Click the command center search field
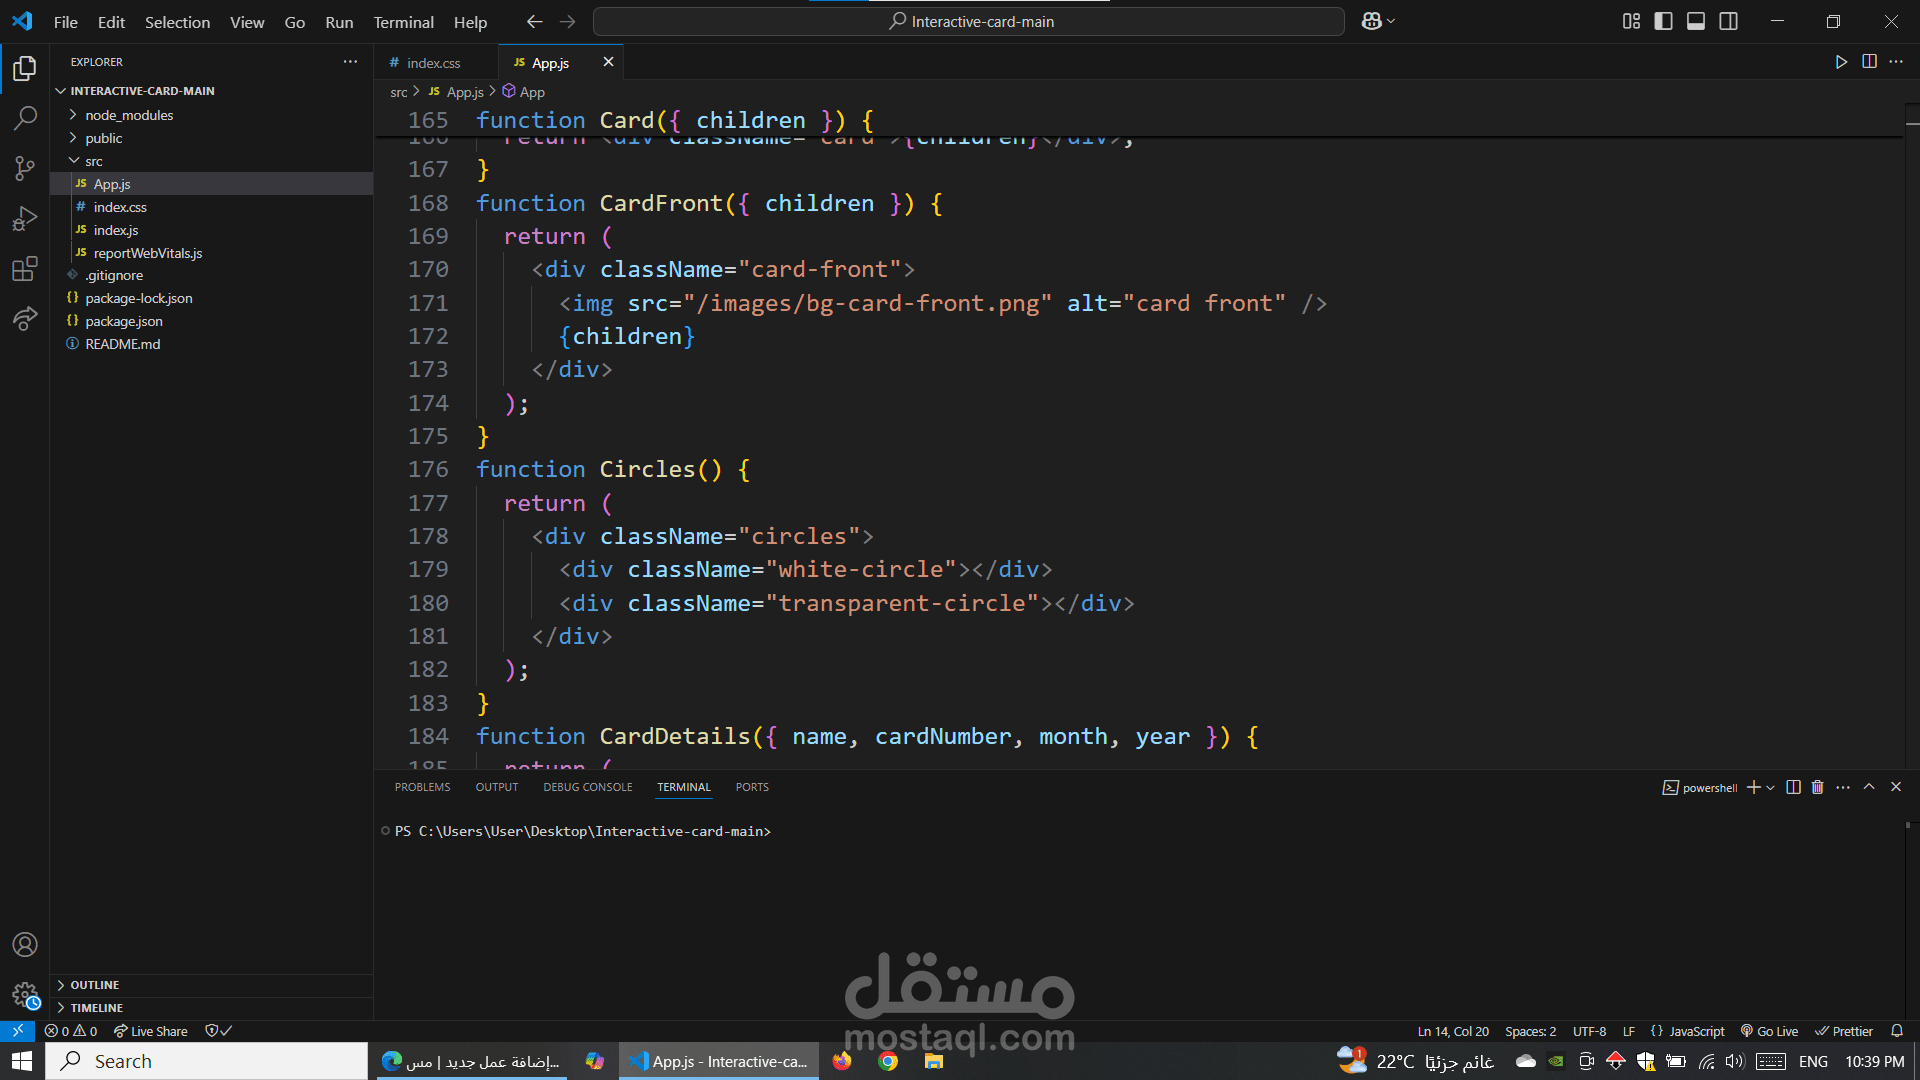Screen dimensions: 1920x1080 [x=968, y=21]
